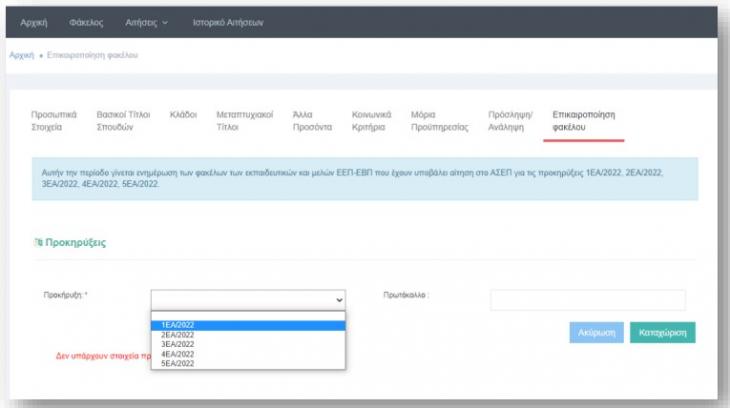Open Ιστορικό Αιτήσεων in top menu
The width and height of the screenshot is (730, 408).
tap(226, 22)
